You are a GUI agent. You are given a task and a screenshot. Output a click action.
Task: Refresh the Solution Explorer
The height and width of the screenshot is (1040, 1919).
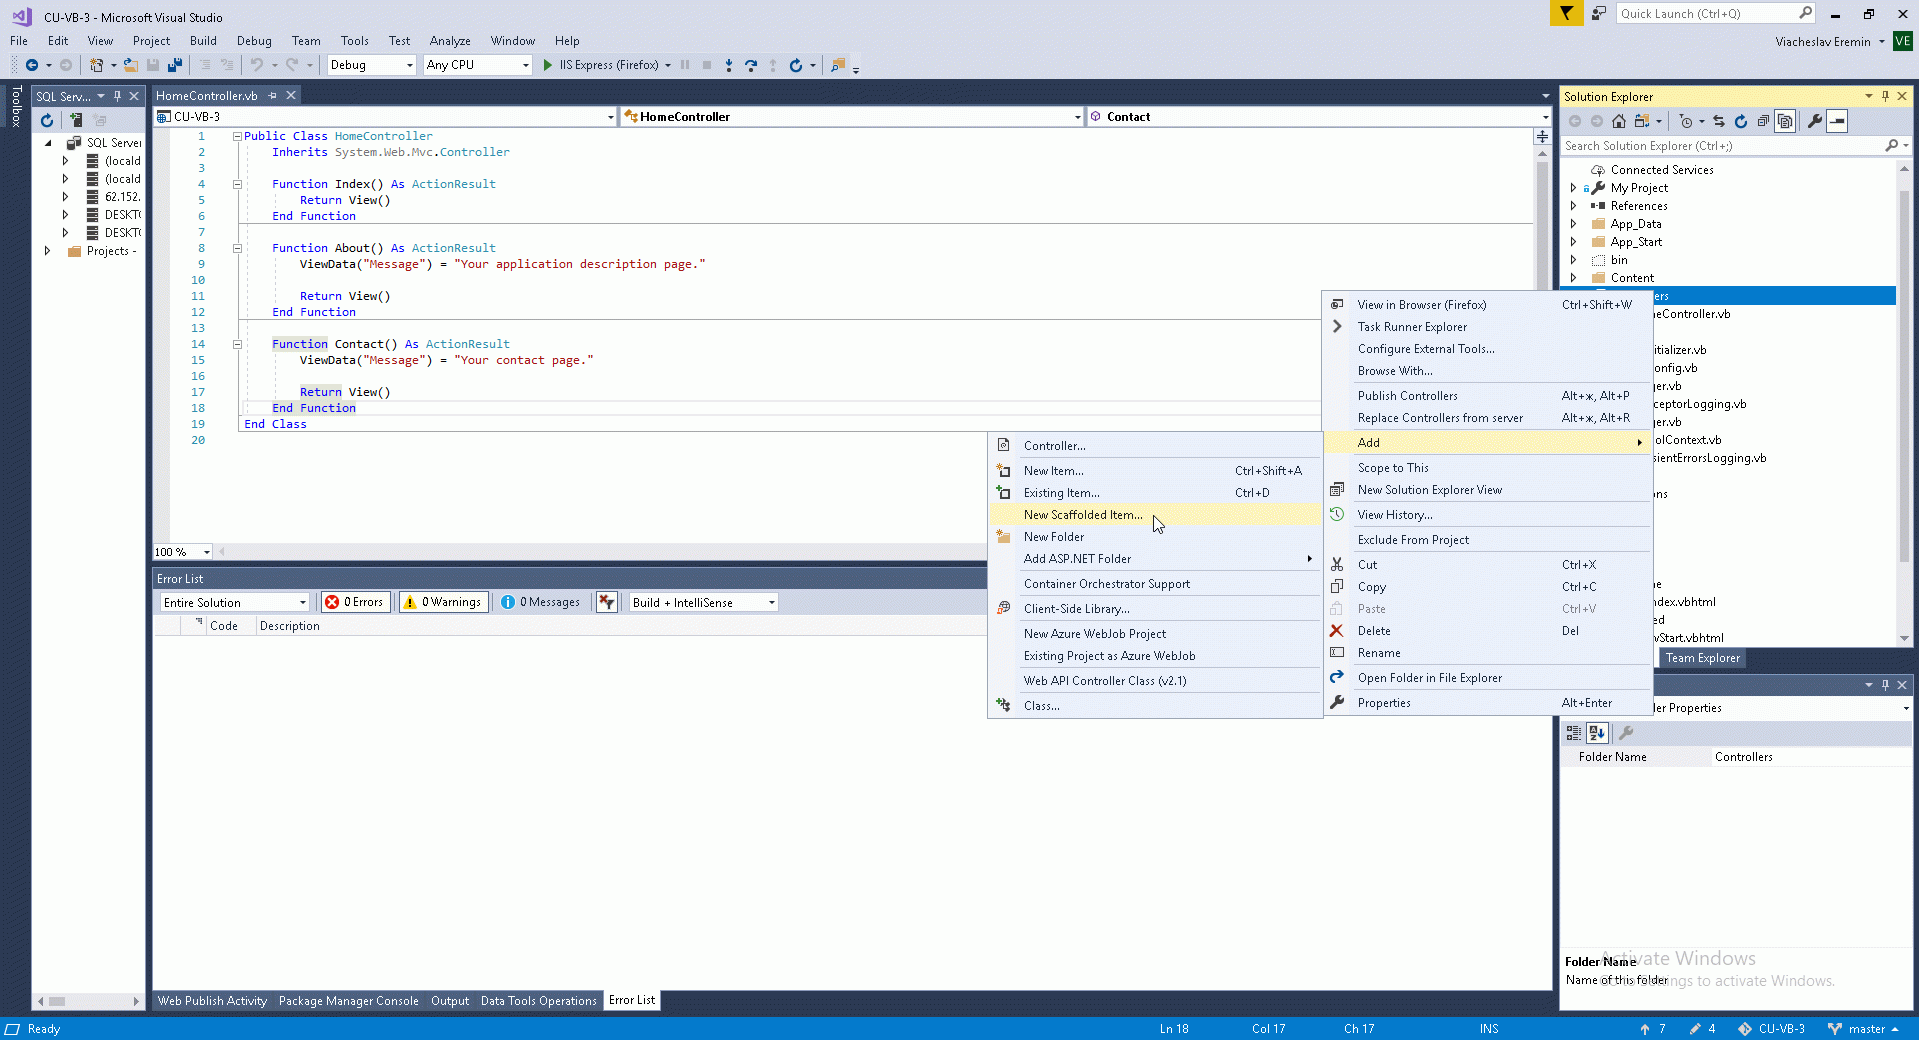tap(1741, 121)
